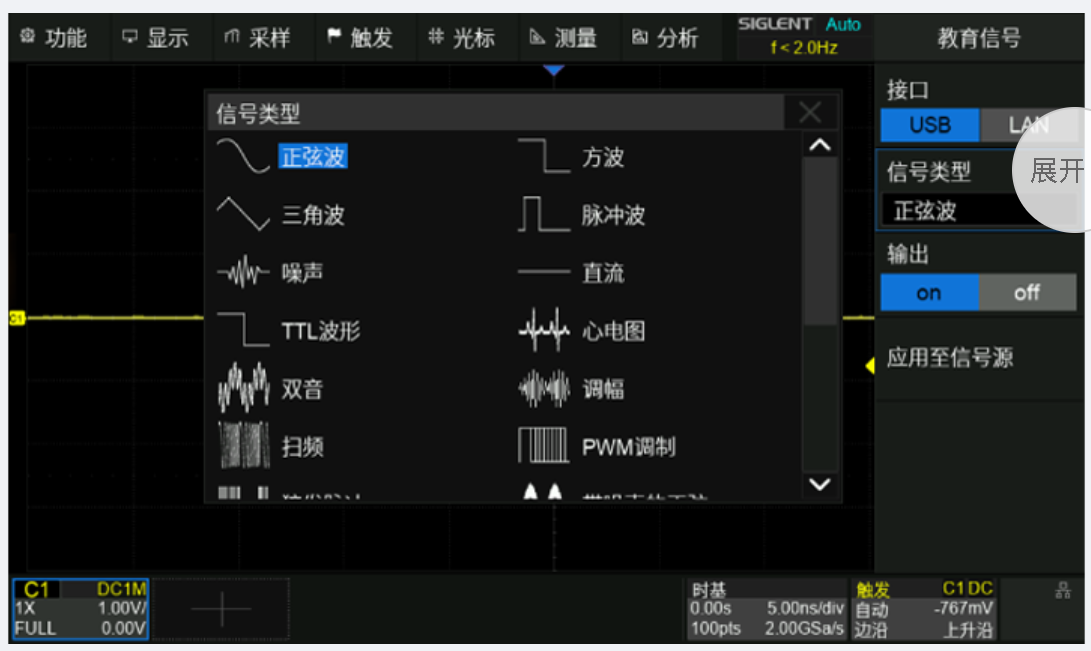Pick the triangle wave (三角波) icon
Image resolution: width=1091 pixels, height=651 pixels.
[x=243, y=214]
